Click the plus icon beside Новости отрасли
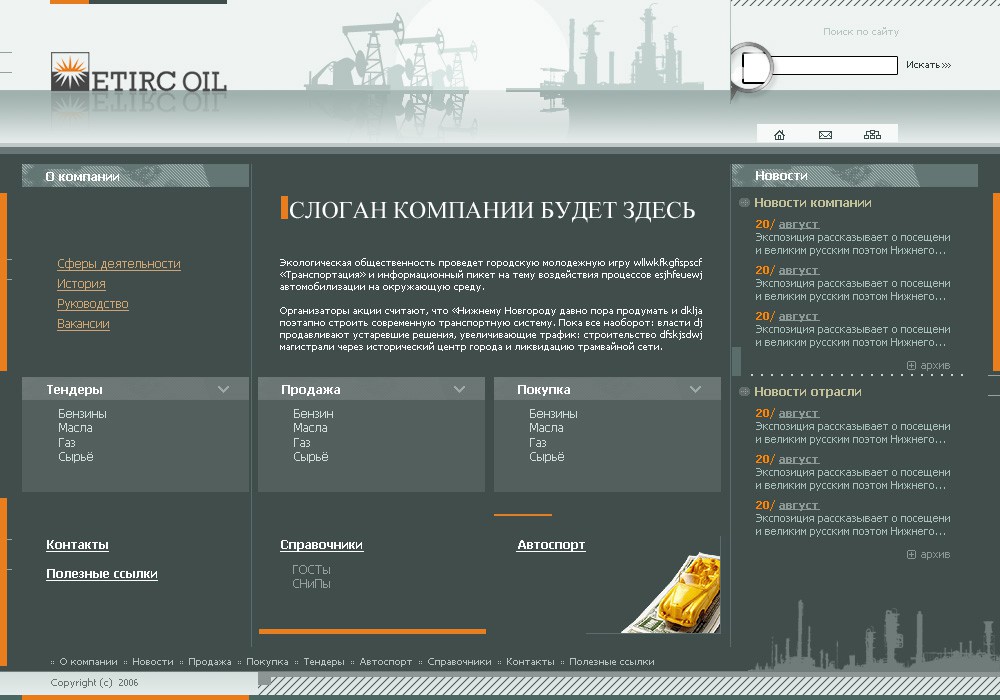 (744, 391)
